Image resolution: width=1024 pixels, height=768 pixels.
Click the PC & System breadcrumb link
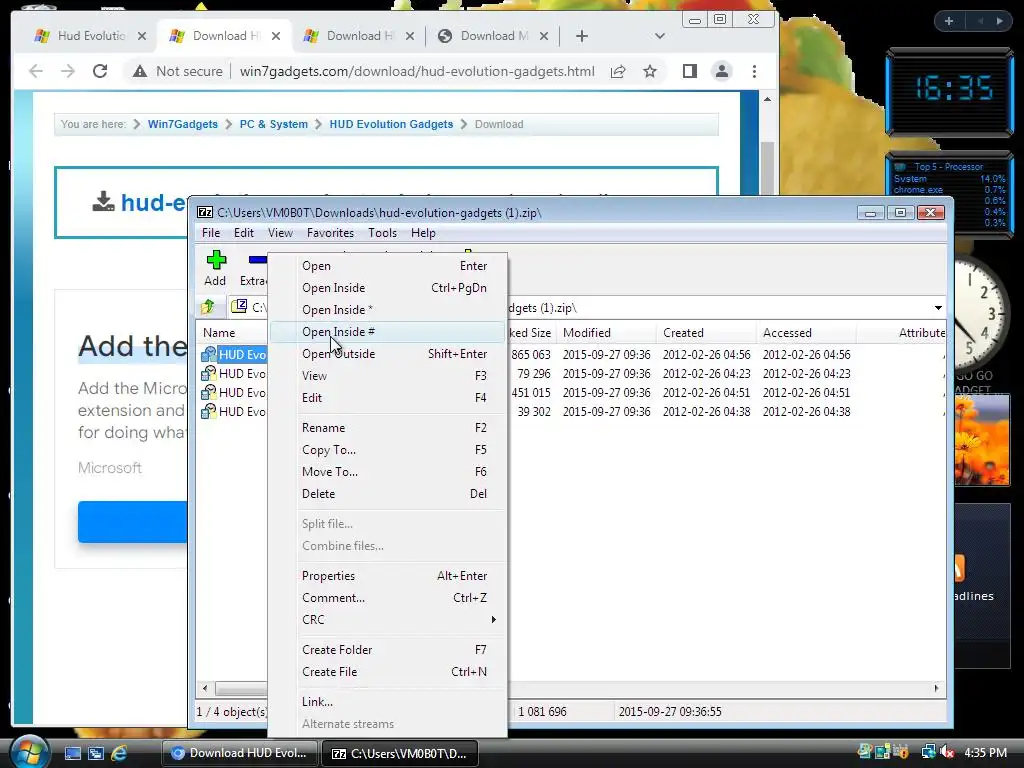274,124
